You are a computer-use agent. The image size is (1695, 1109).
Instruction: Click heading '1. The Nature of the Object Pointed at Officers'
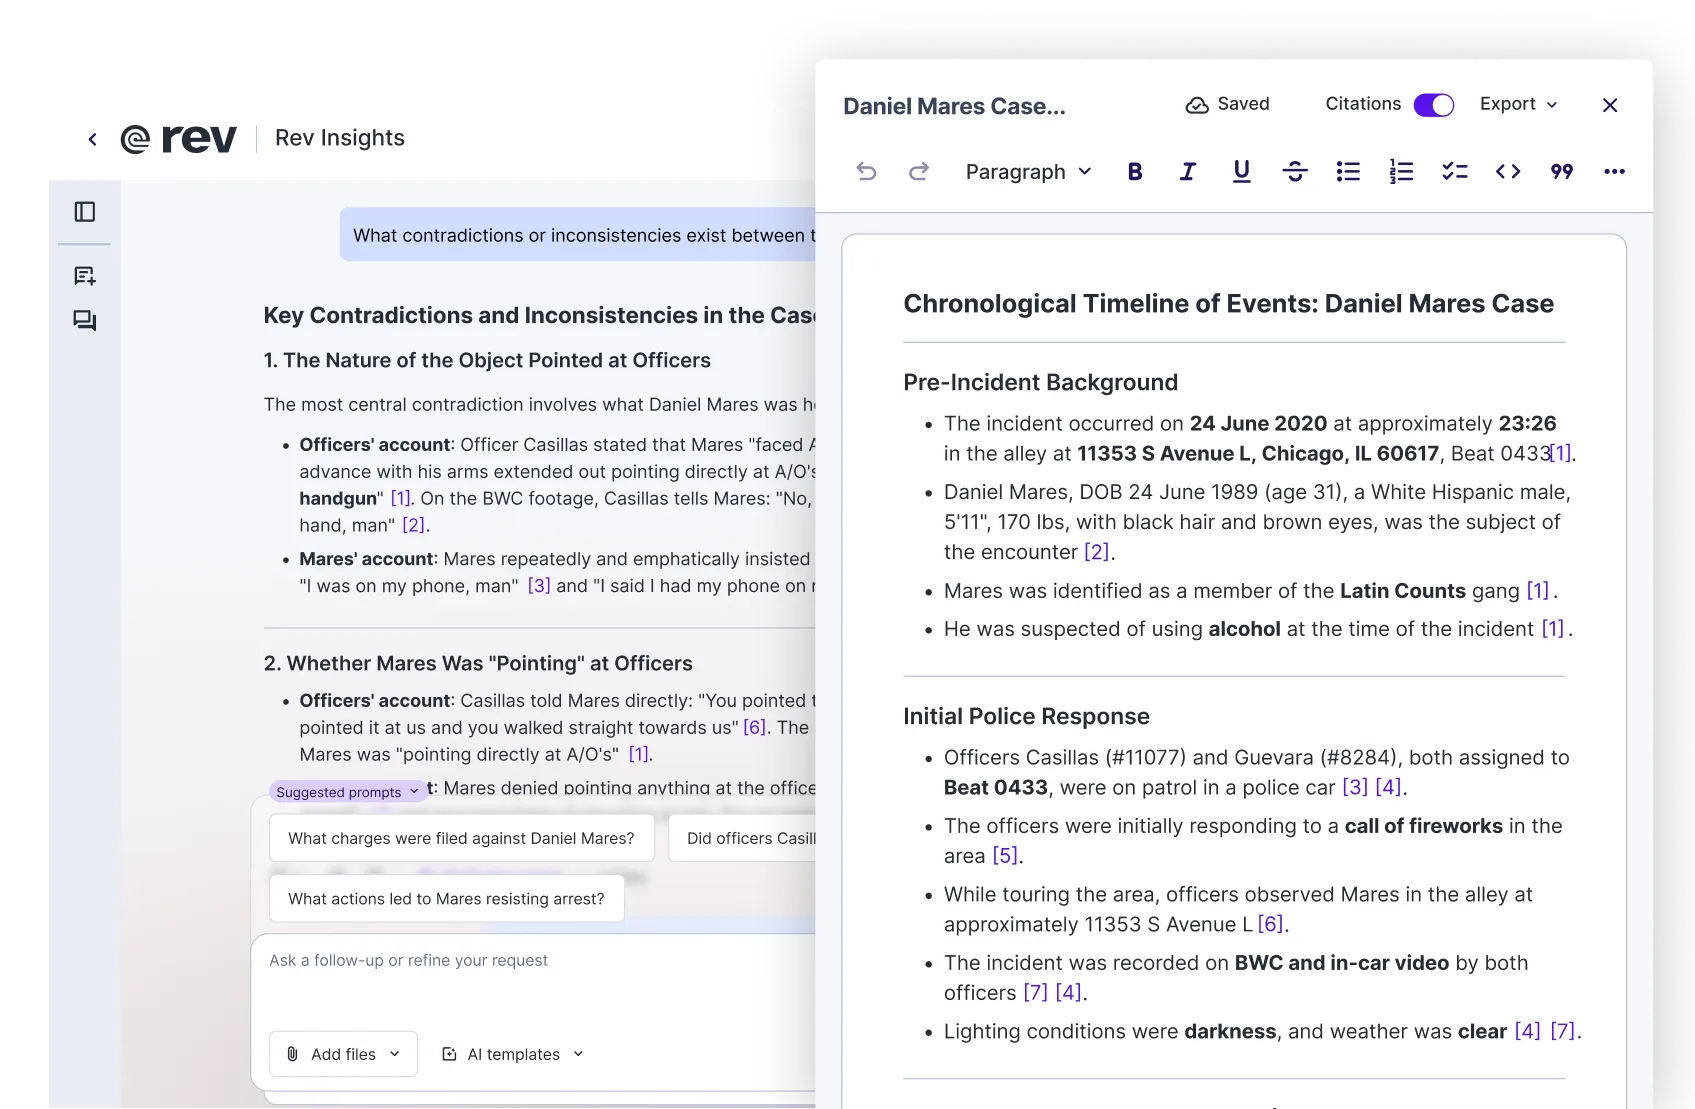487,361
